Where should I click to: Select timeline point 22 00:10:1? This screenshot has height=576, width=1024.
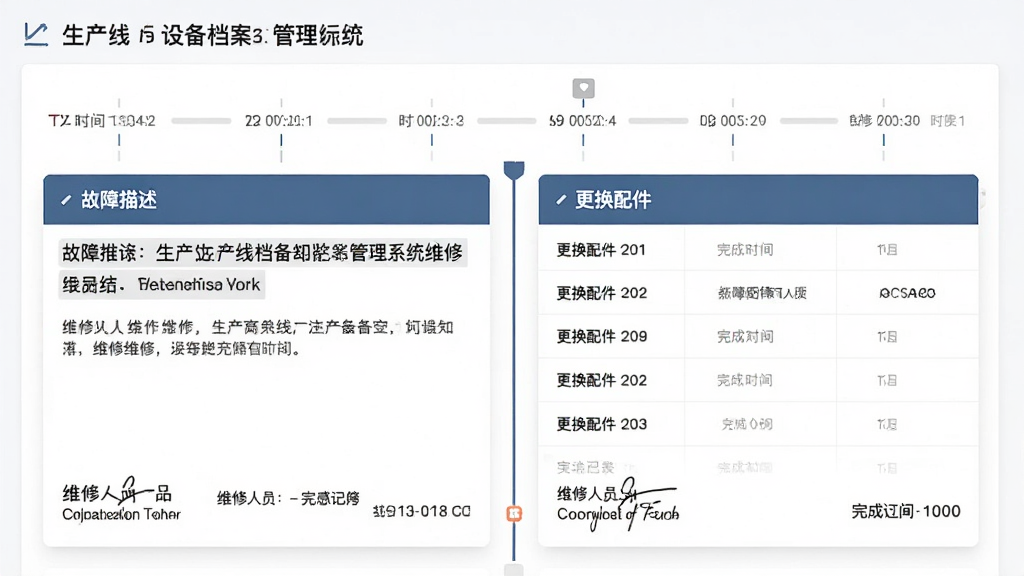[279, 121]
